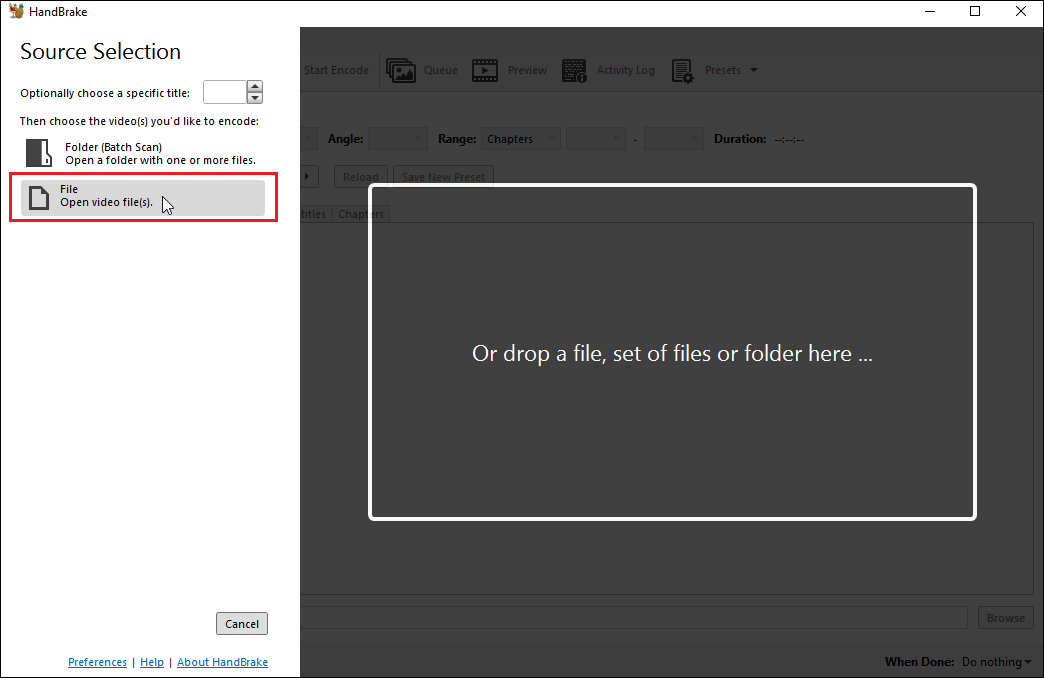The height and width of the screenshot is (678, 1044).
Task: Choose File Open video file(s) option
Action: pyautogui.click(x=143, y=197)
